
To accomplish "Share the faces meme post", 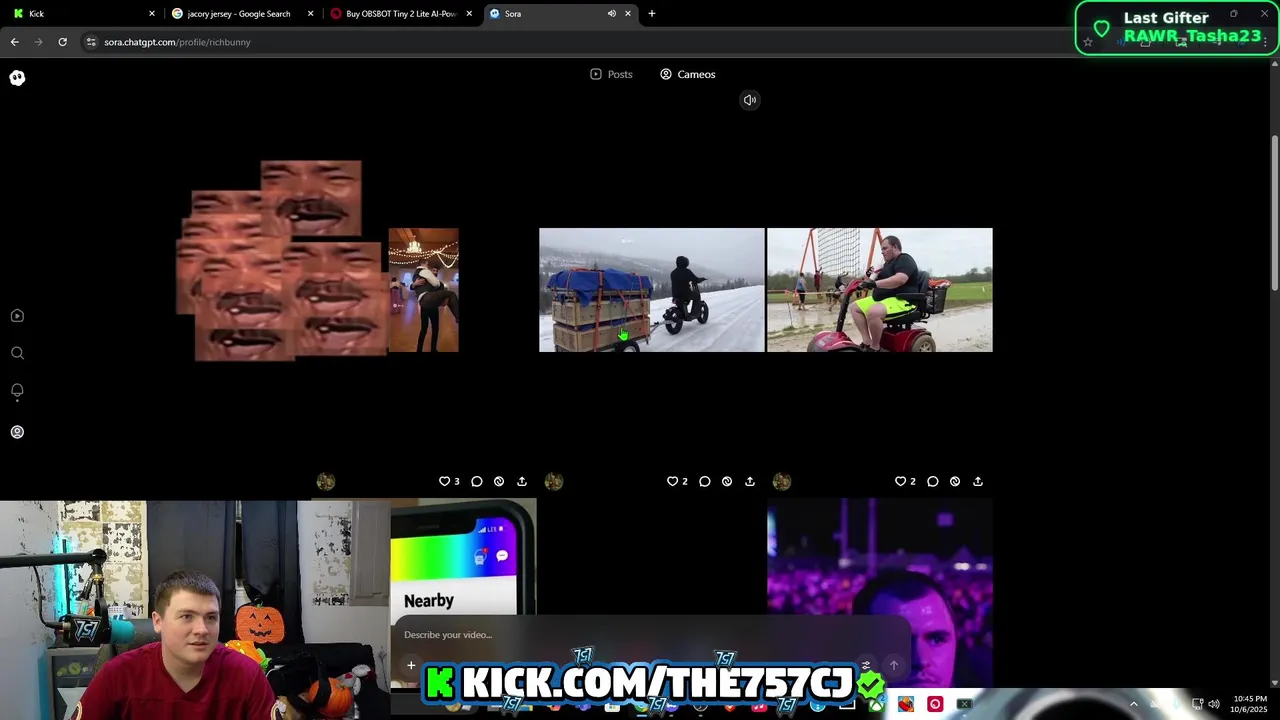I will 522,481.
